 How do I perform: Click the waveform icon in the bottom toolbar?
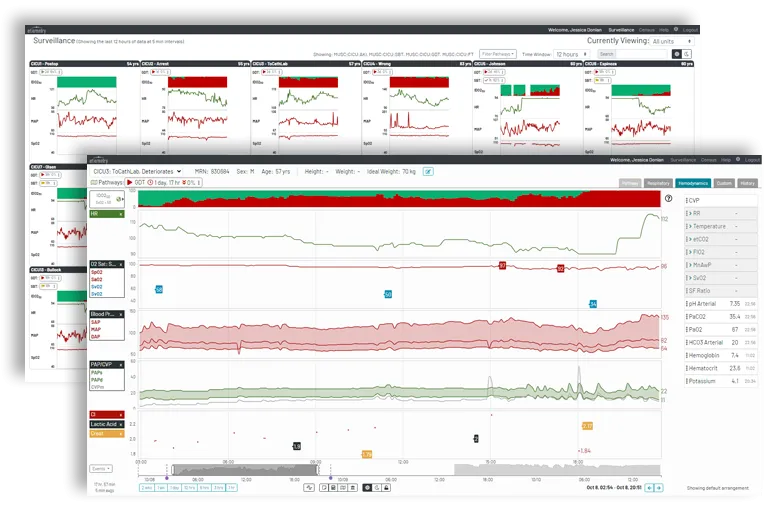click(309, 488)
